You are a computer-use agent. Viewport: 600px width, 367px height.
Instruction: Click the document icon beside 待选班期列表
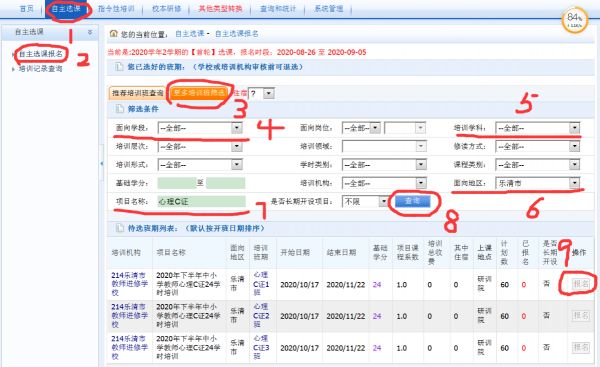[x=119, y=228]
